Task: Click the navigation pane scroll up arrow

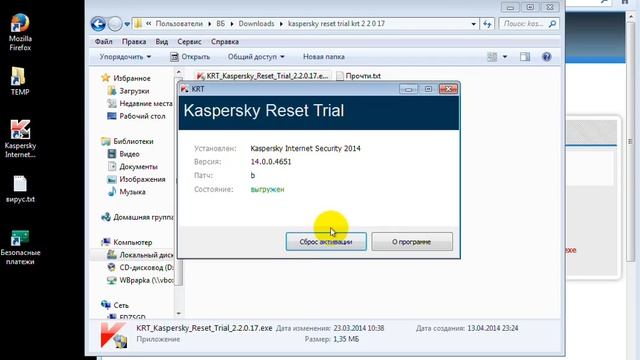Action: point(178,72)
